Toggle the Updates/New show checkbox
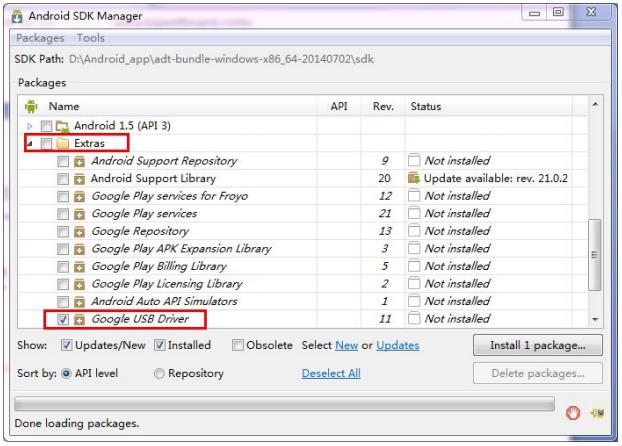This screenshot has width=622, height=446. click(66, 345)
